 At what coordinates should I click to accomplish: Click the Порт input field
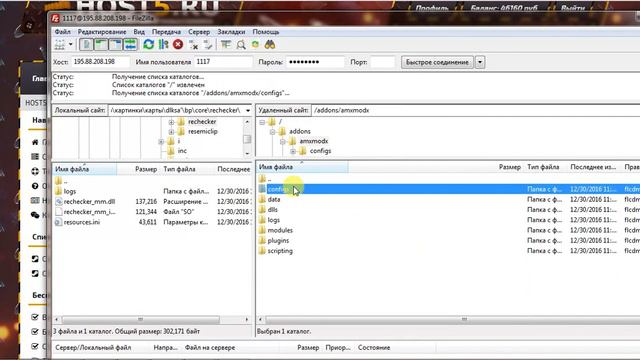point(383,62)
